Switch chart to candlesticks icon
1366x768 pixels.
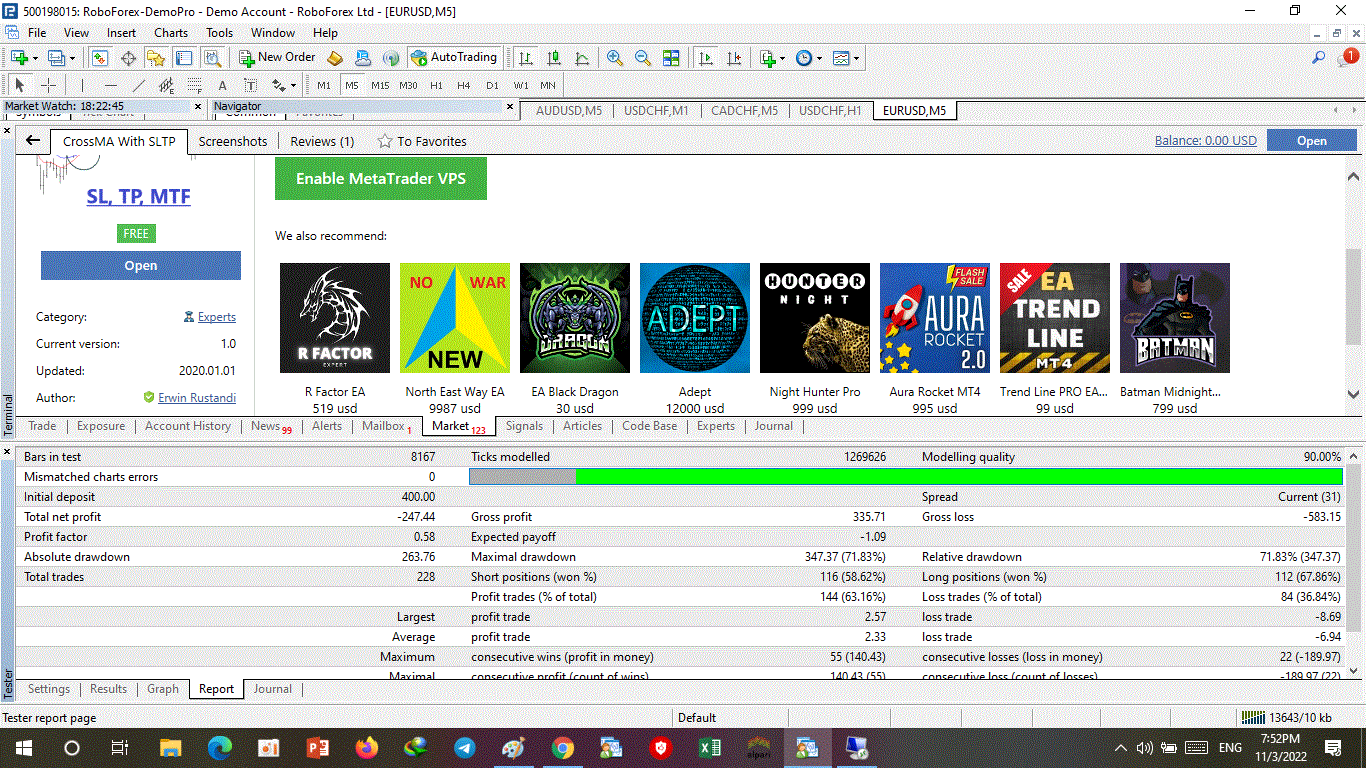coord(554,58)
